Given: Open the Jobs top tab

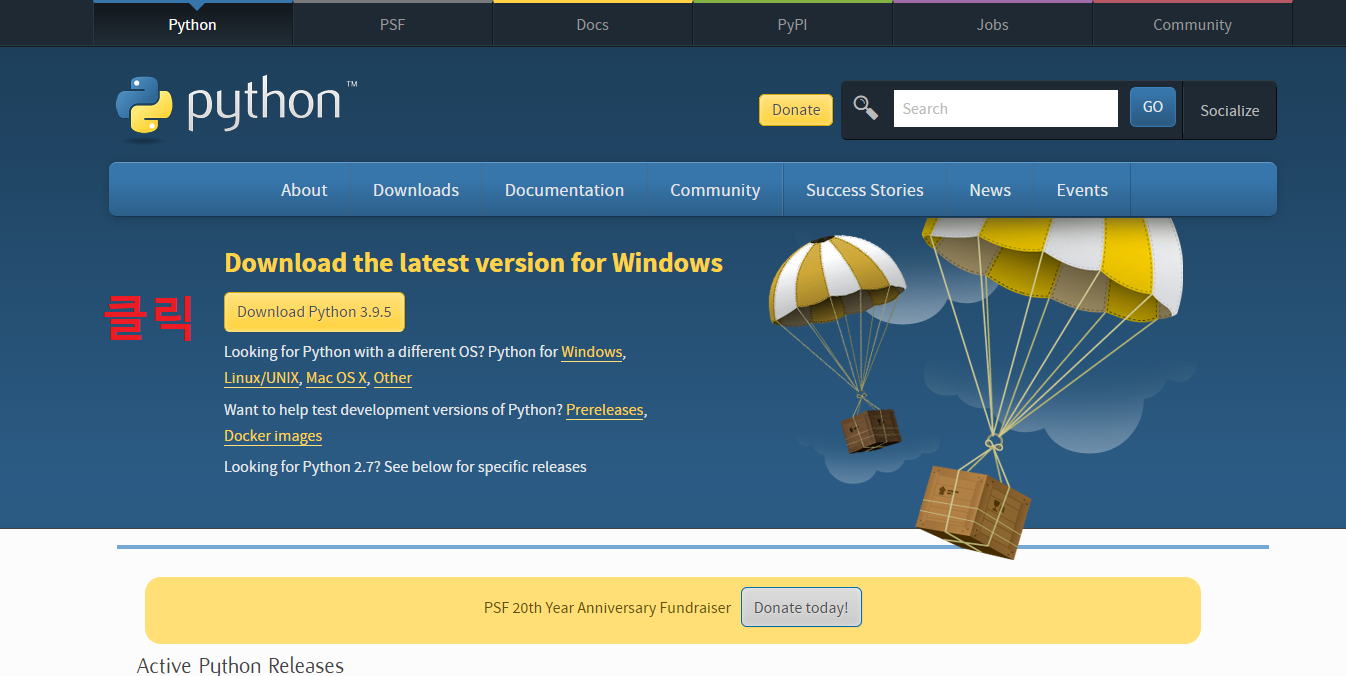Looking at the screenshot, I should click(x=993, y=25).
